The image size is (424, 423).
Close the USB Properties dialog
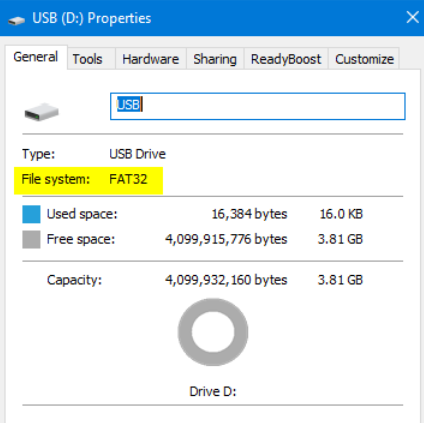pos(412,17)
